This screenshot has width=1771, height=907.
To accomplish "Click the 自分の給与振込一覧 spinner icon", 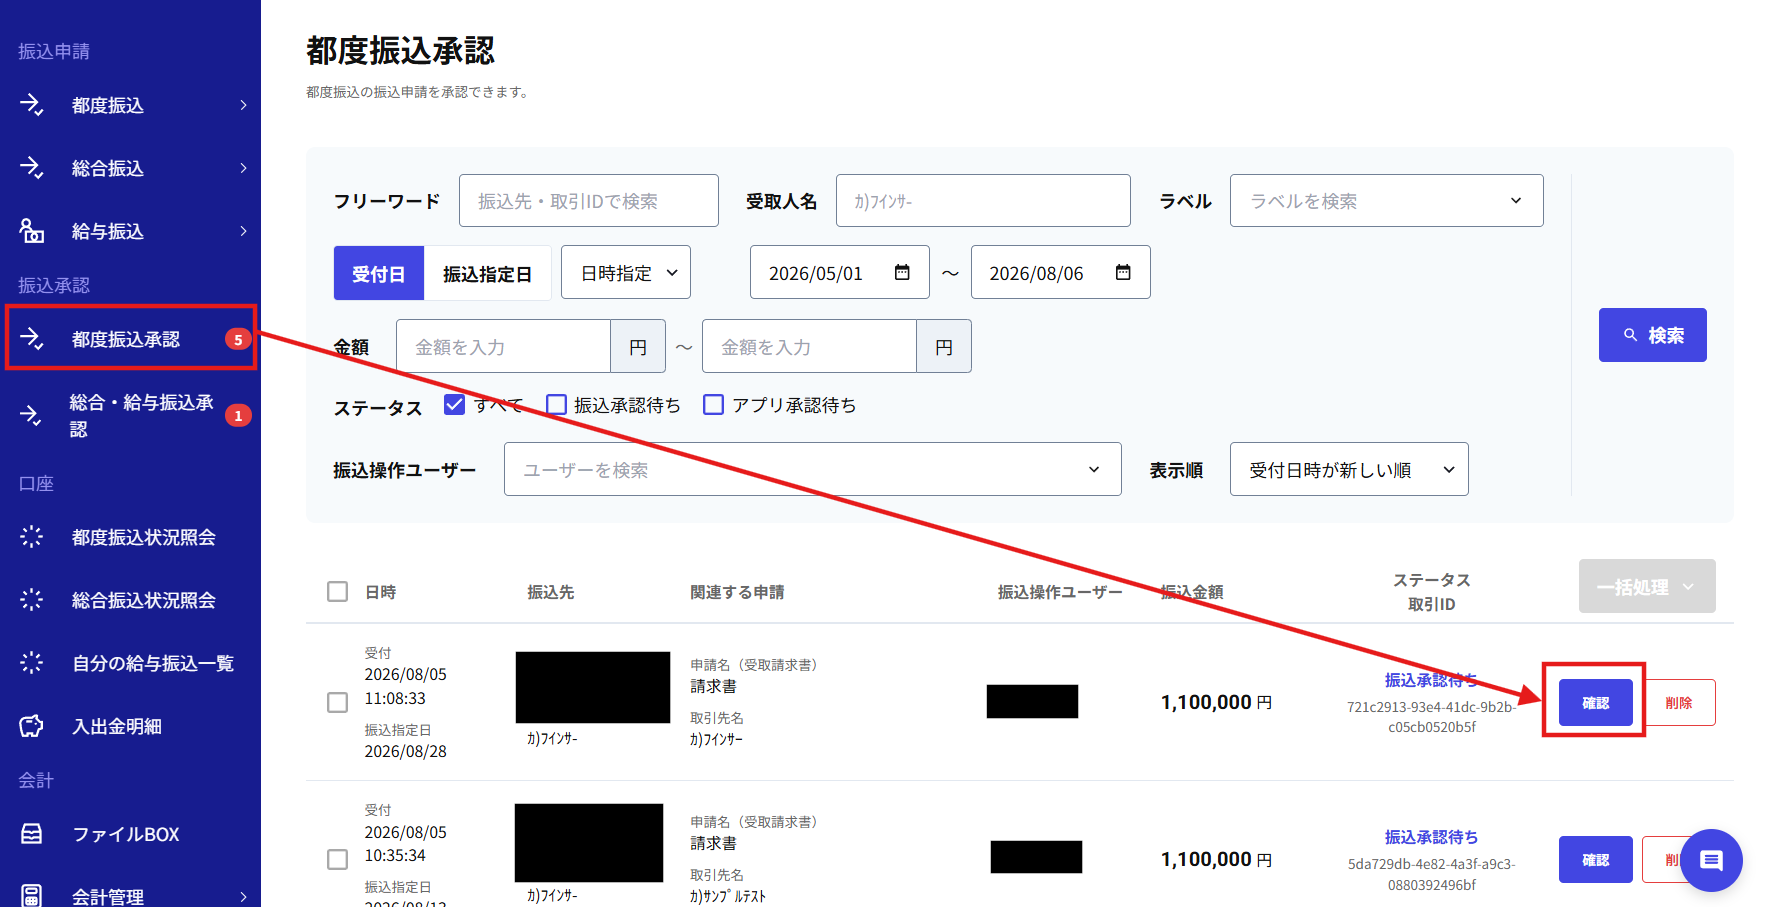I will pos(32,663).
